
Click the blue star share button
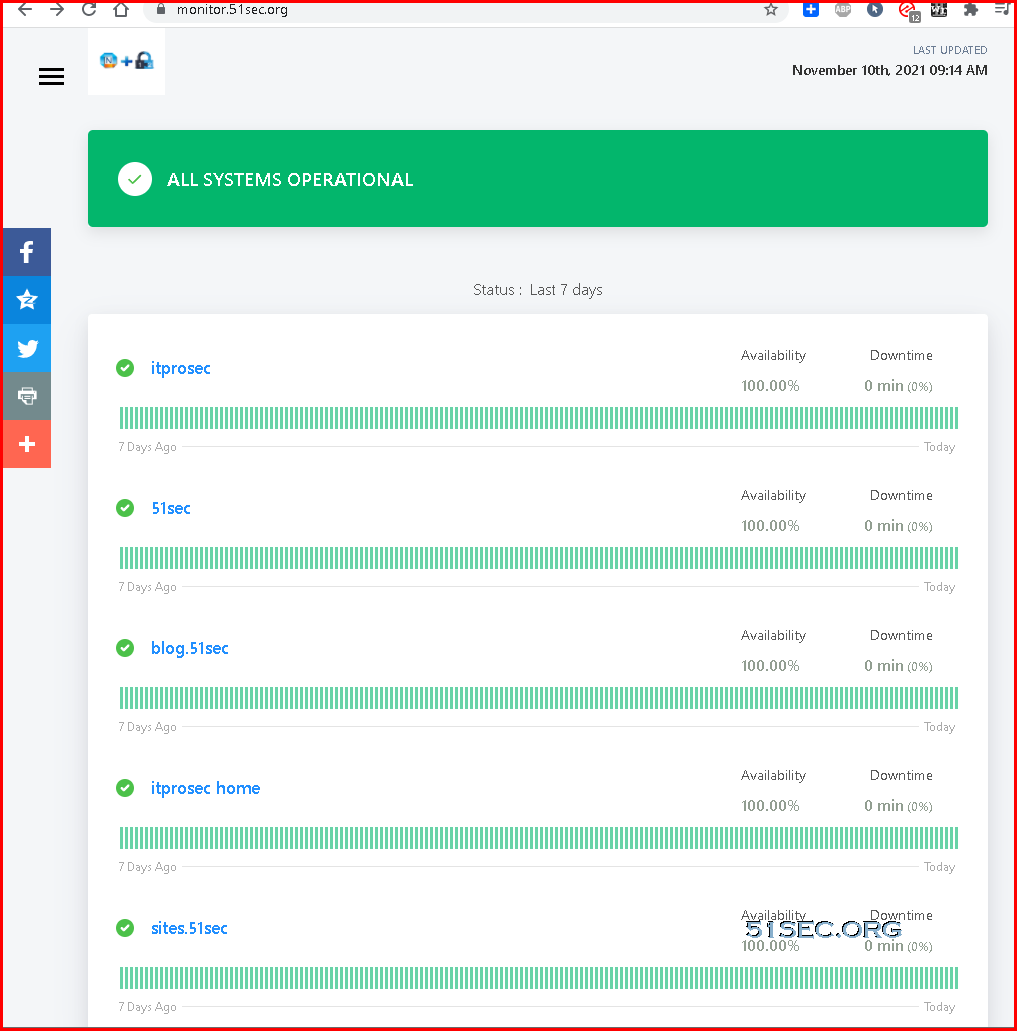click(x=27, y=300)
